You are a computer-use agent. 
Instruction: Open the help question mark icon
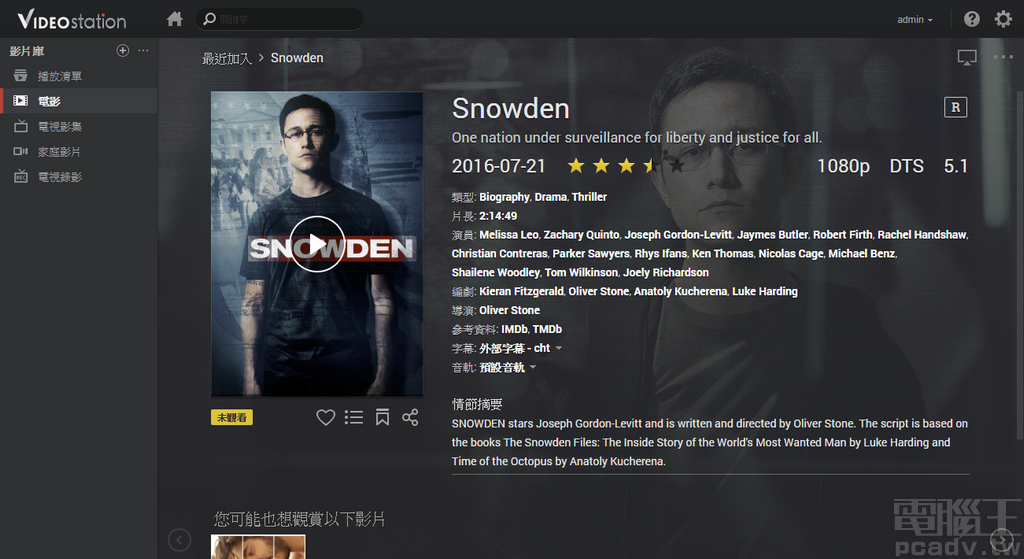pyautogui.click(x=972, y=19)
